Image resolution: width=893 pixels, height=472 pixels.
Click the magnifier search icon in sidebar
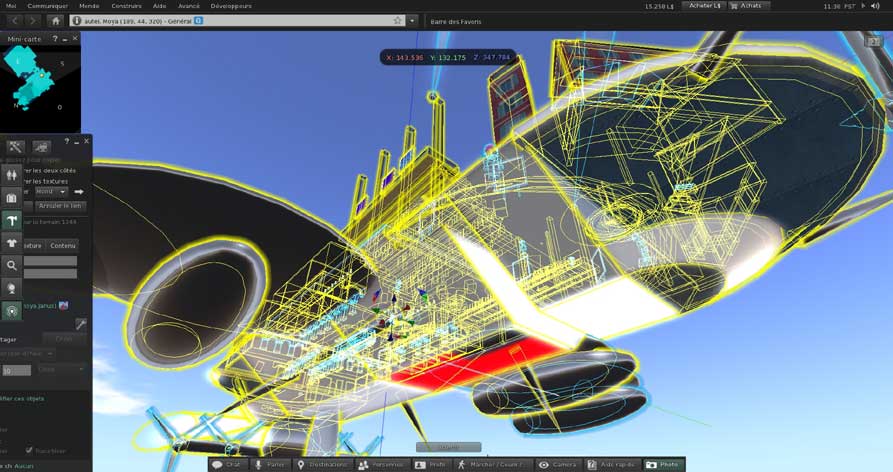tap(12, 265)
